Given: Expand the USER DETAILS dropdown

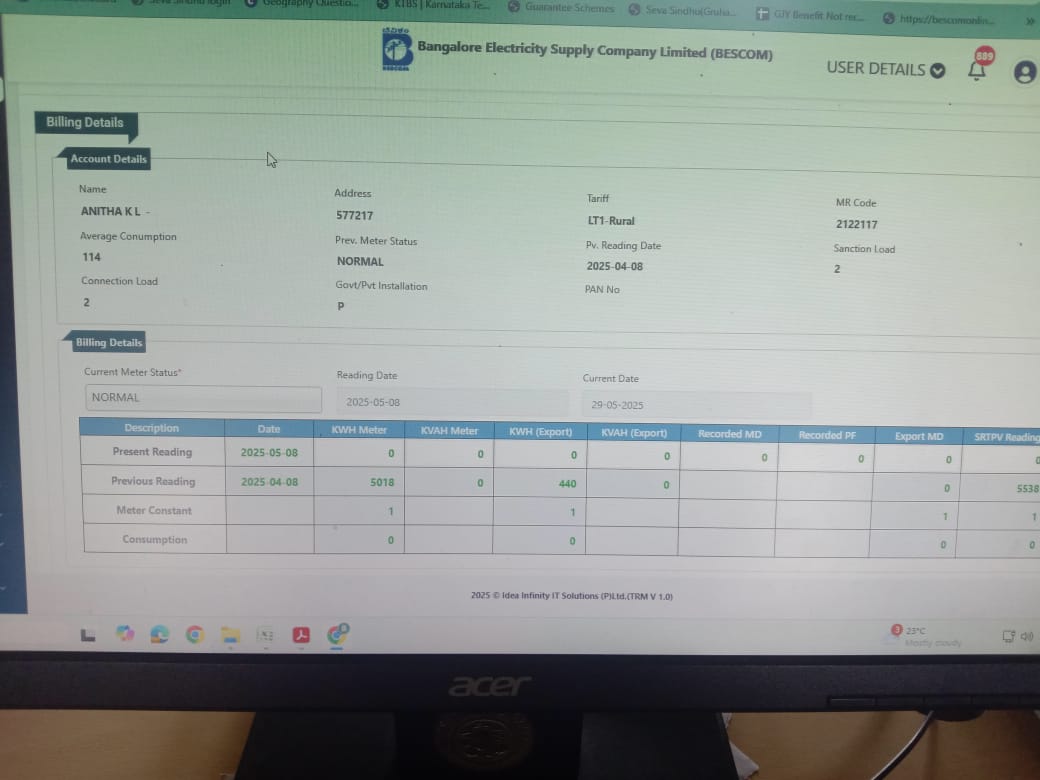Looking at the screenshot, I should click(885, 69).
